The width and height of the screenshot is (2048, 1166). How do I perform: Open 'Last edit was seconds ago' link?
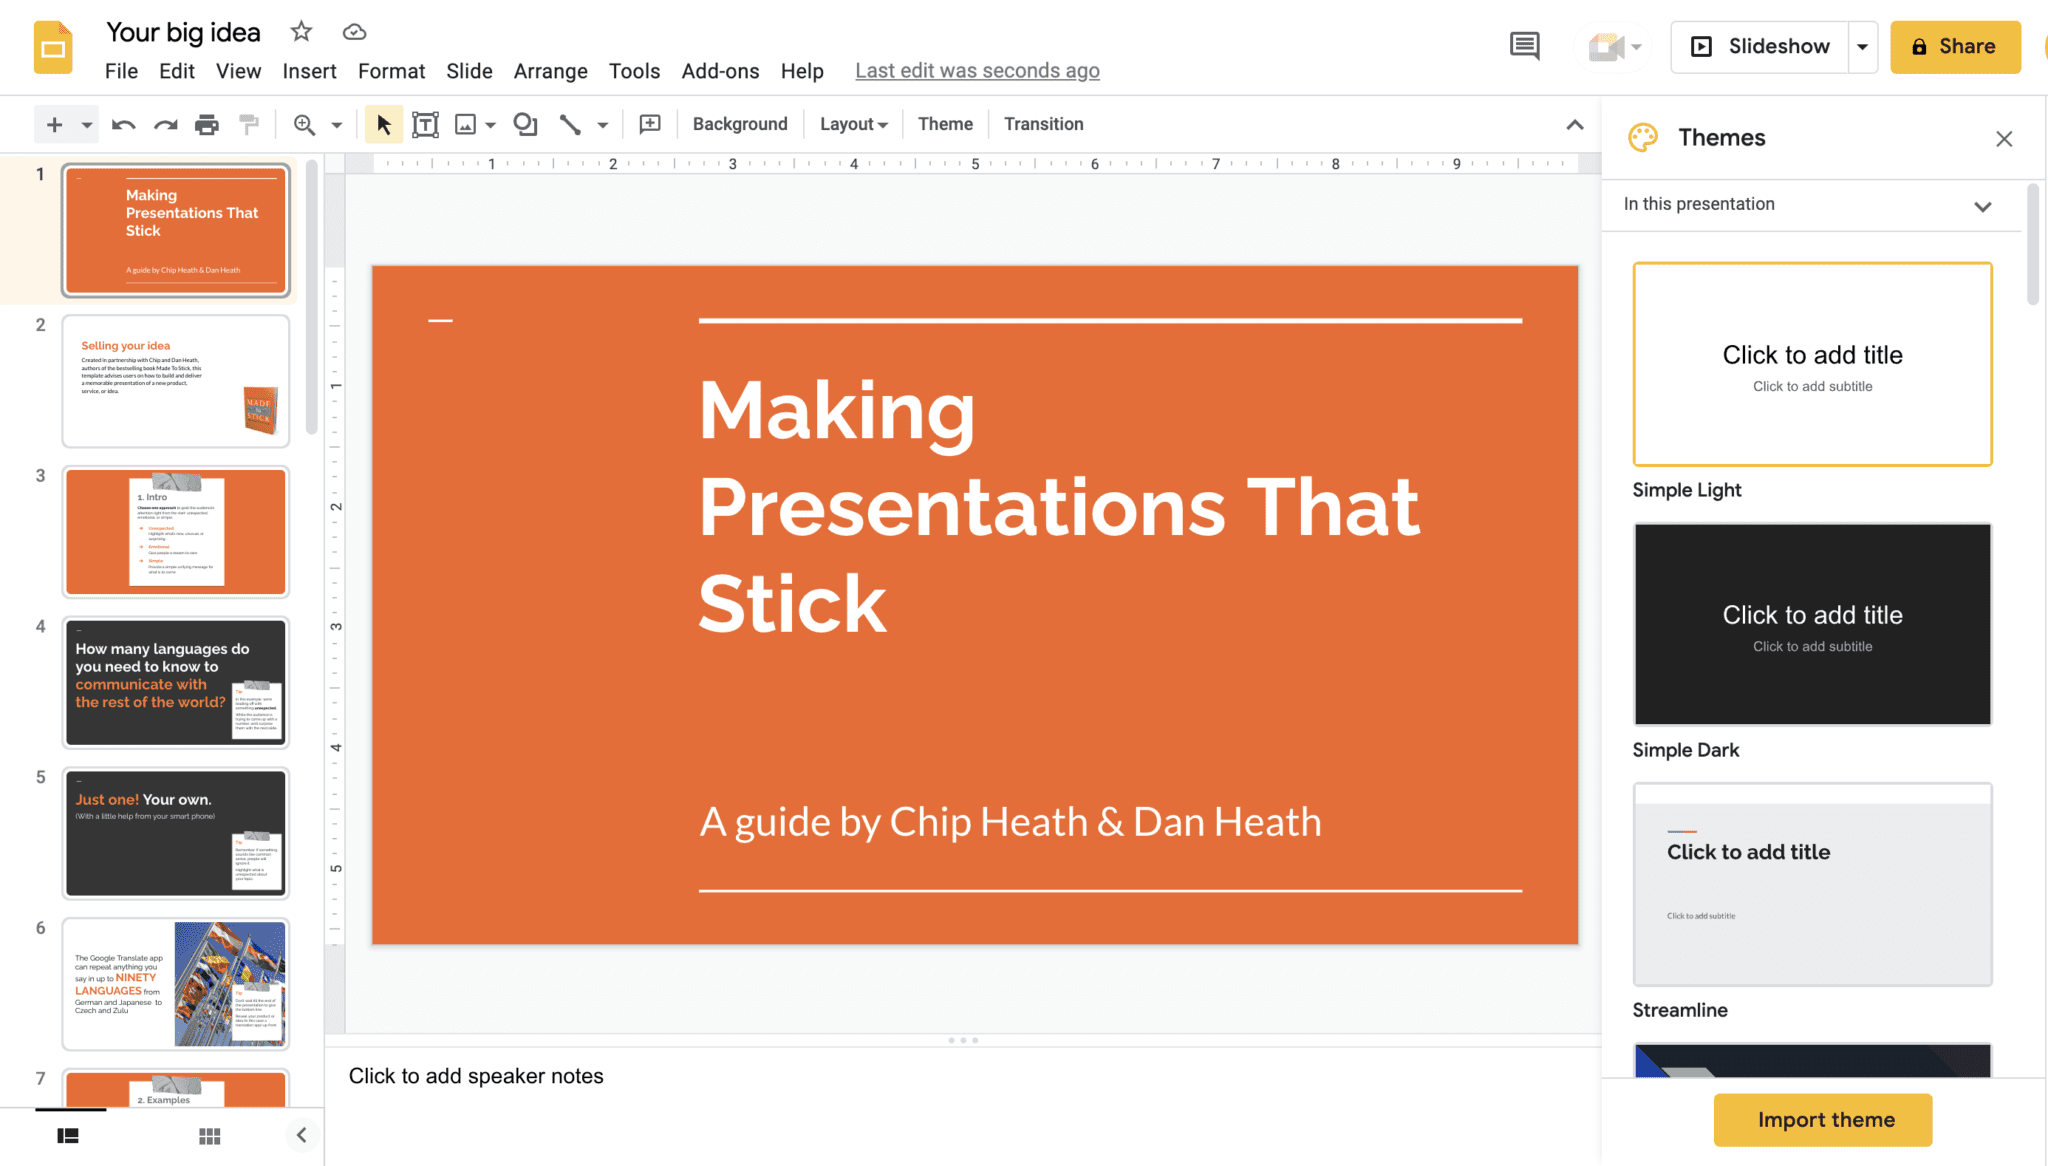point(977,71)
